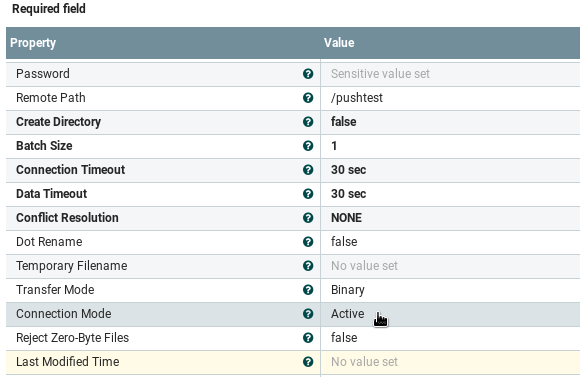Show help for Connection Timeout property
Screen dimensions: 580x377
308,170
